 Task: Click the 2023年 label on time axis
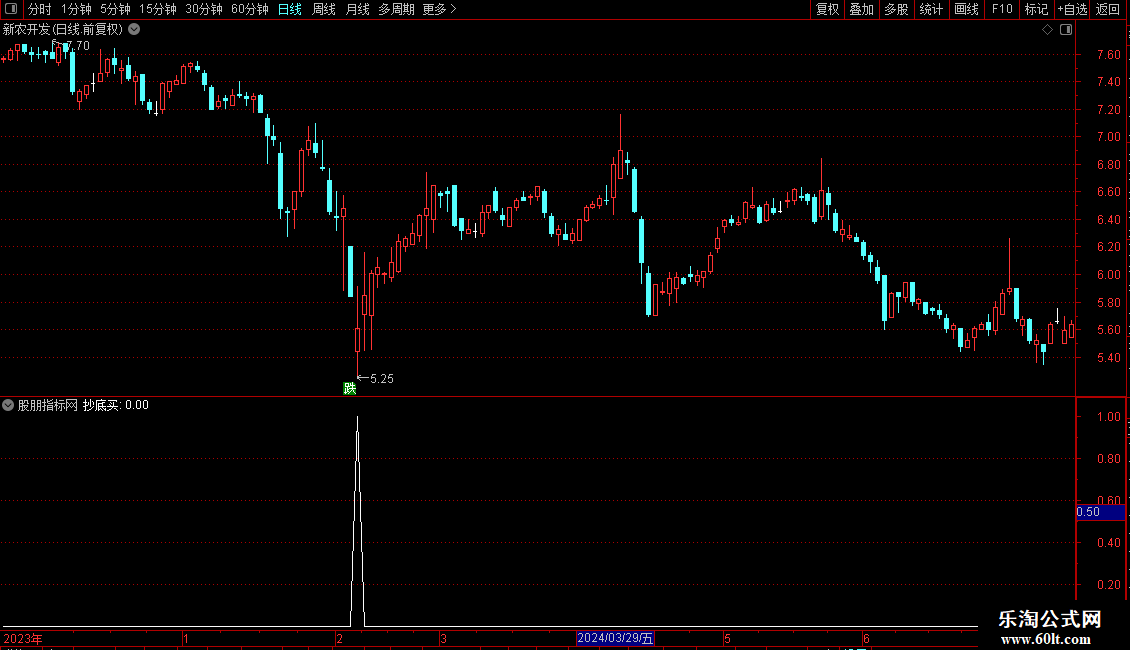pyautogui.click(x=23, y=638)
